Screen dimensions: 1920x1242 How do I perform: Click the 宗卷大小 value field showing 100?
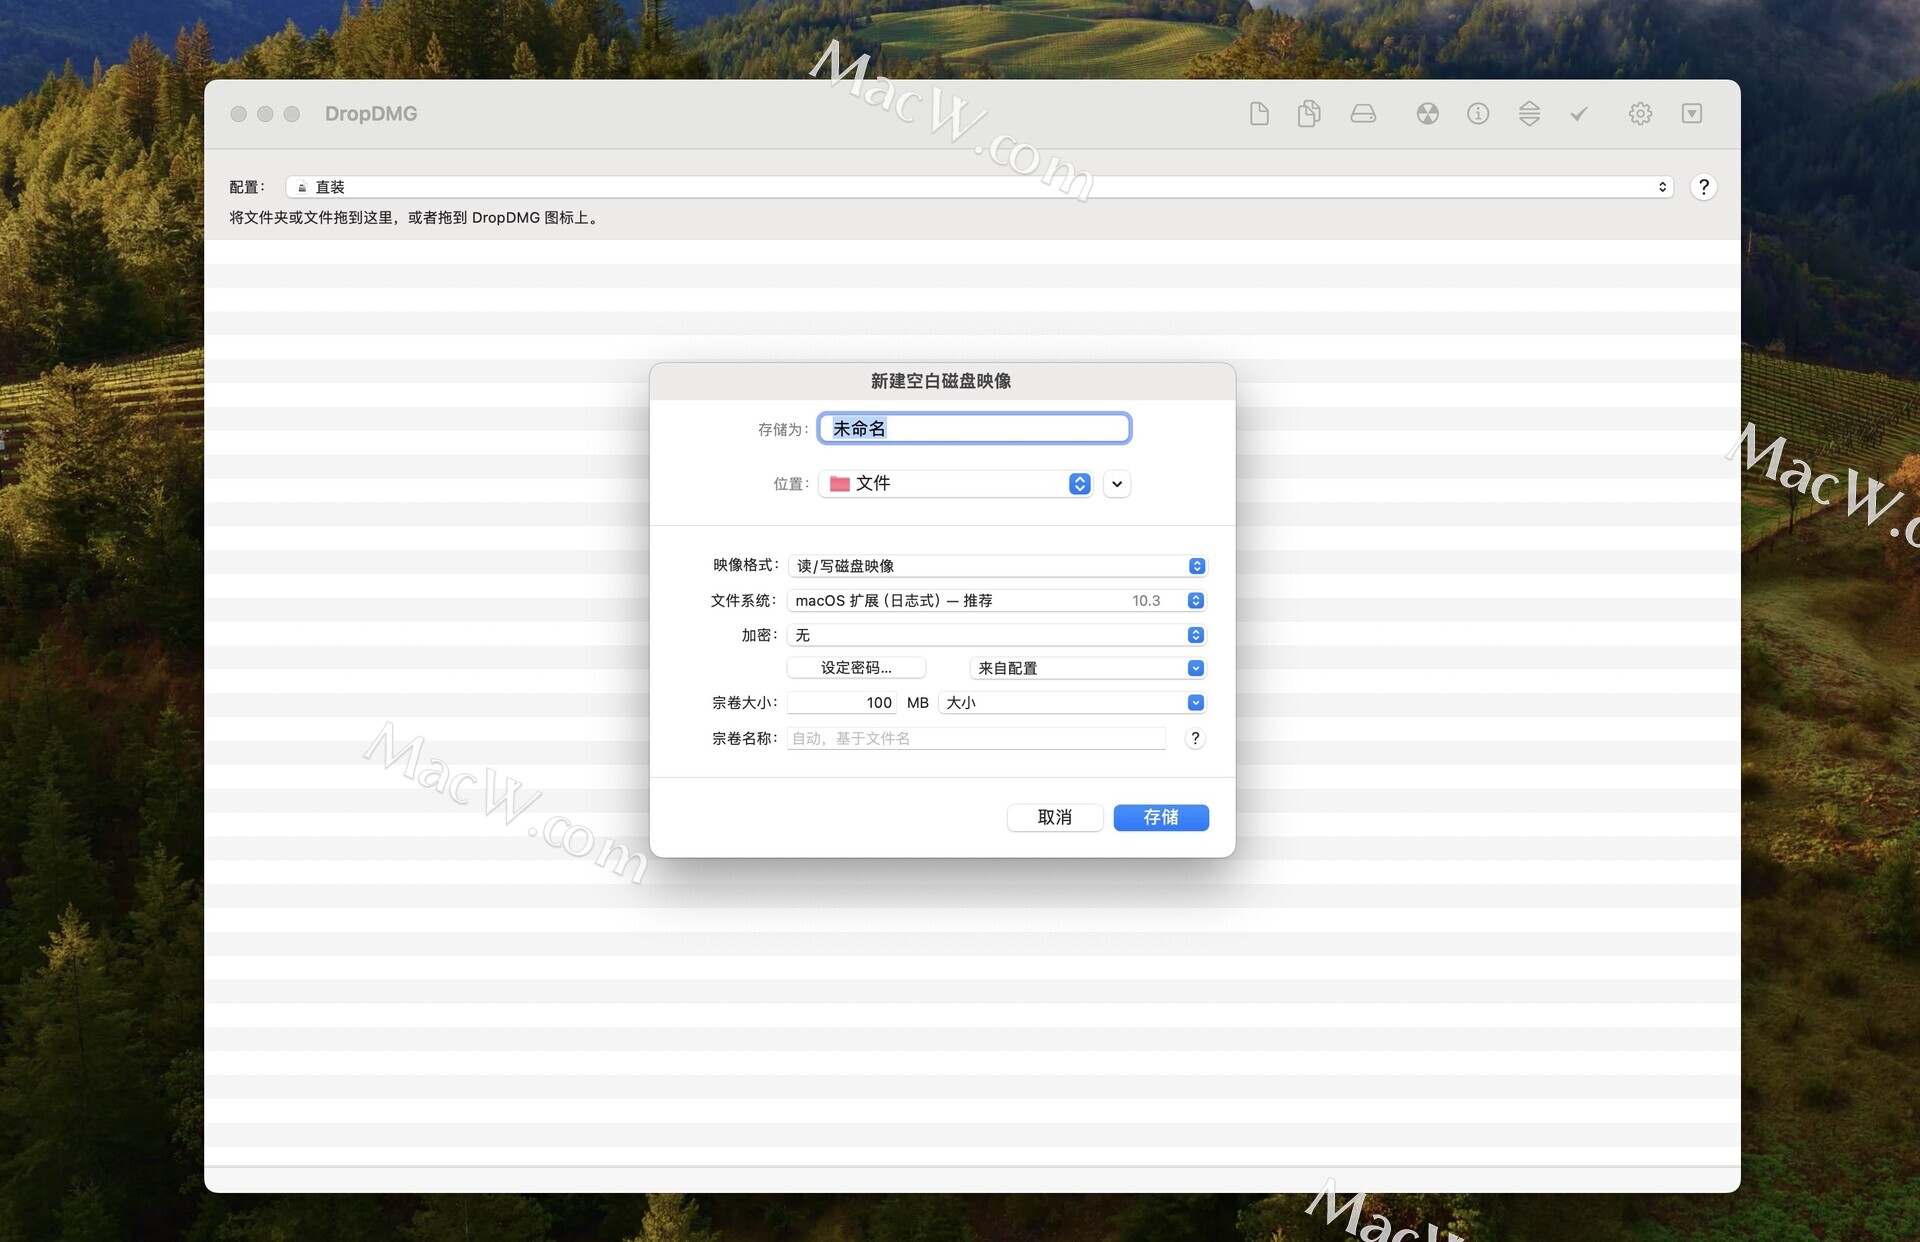point(842,703)
